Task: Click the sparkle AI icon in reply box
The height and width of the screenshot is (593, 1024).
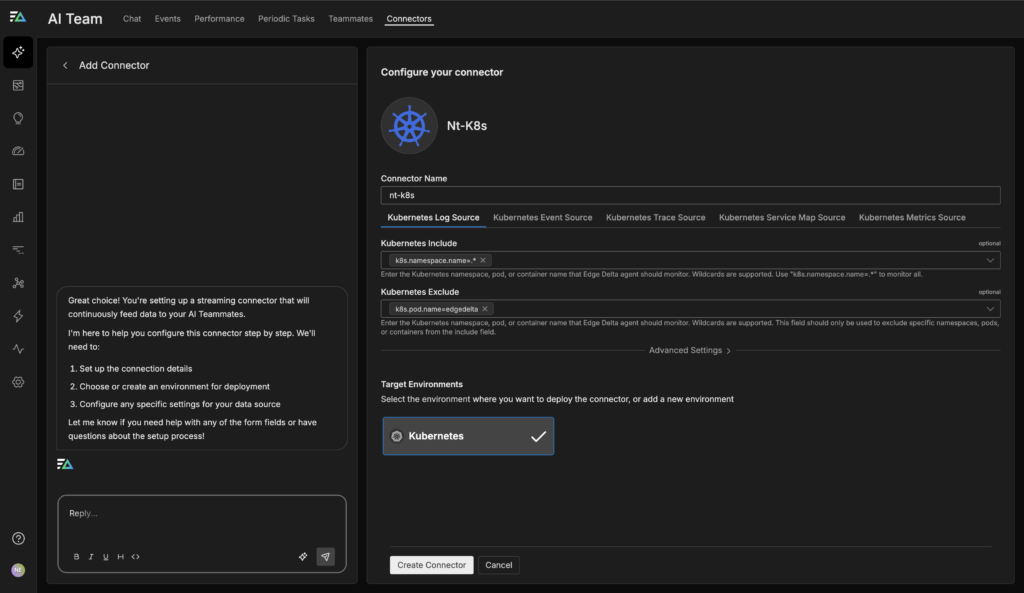Action: click(x=303, y=557)
